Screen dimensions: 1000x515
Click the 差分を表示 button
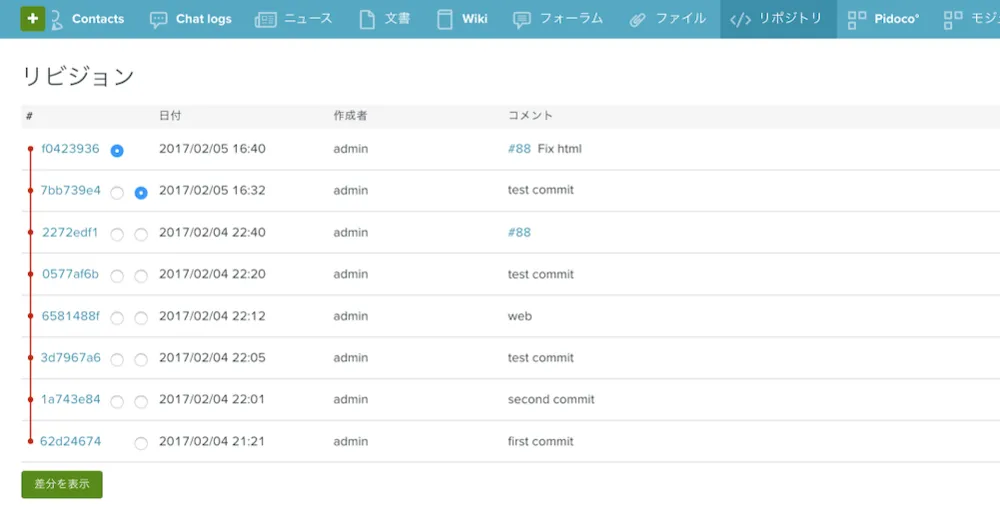tap(62, 484)
